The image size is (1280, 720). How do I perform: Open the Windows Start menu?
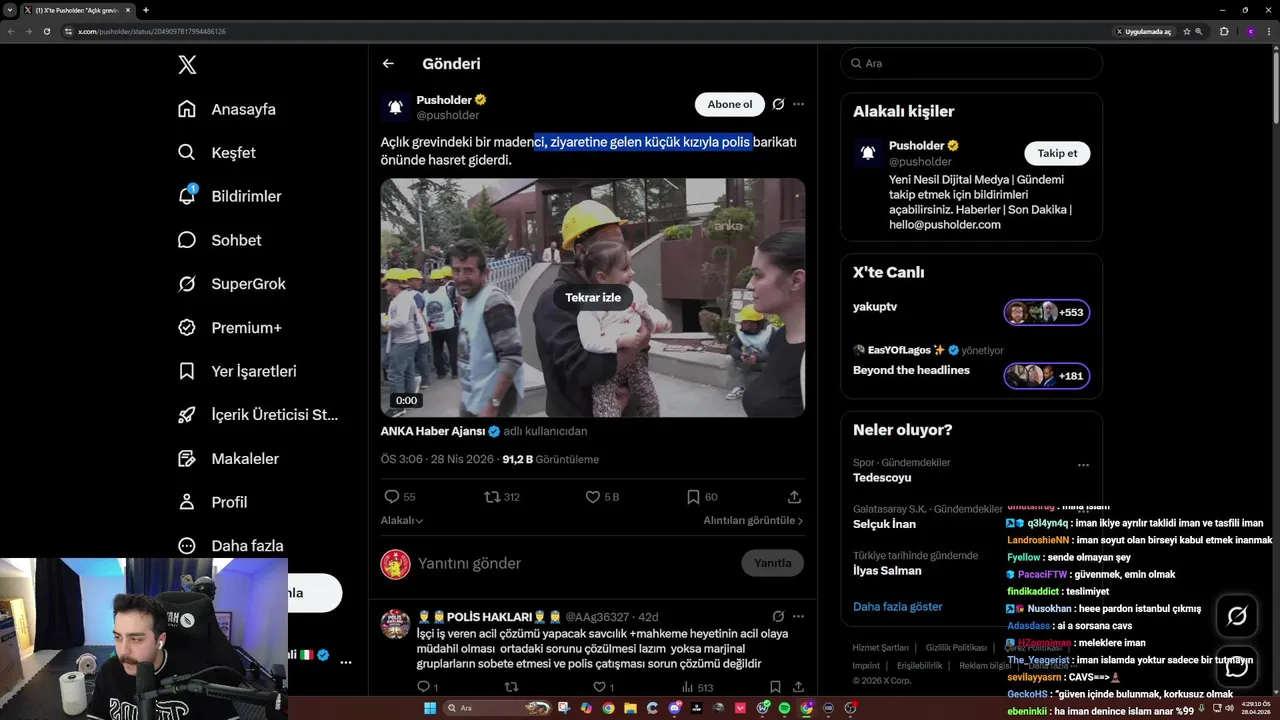point(430,708)
